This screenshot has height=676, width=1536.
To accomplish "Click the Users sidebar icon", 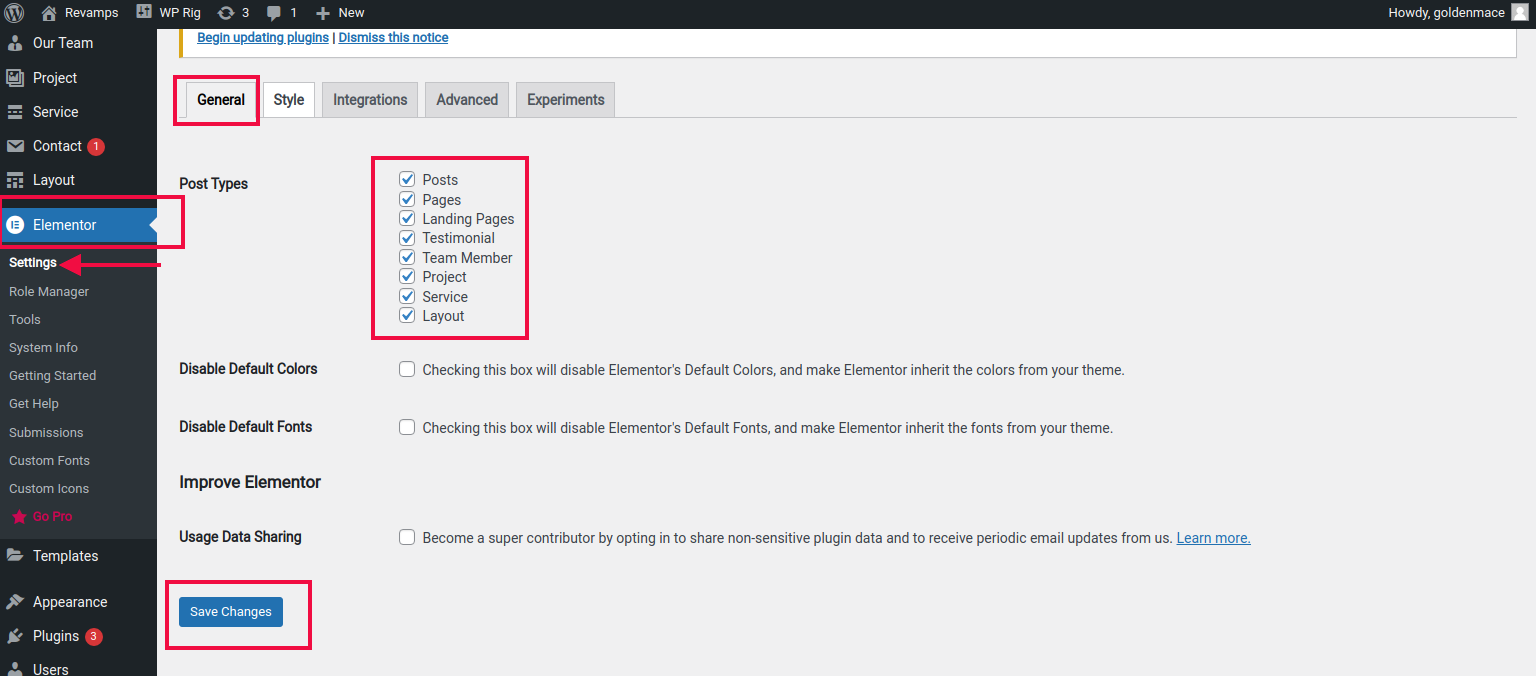I will 15,668.
